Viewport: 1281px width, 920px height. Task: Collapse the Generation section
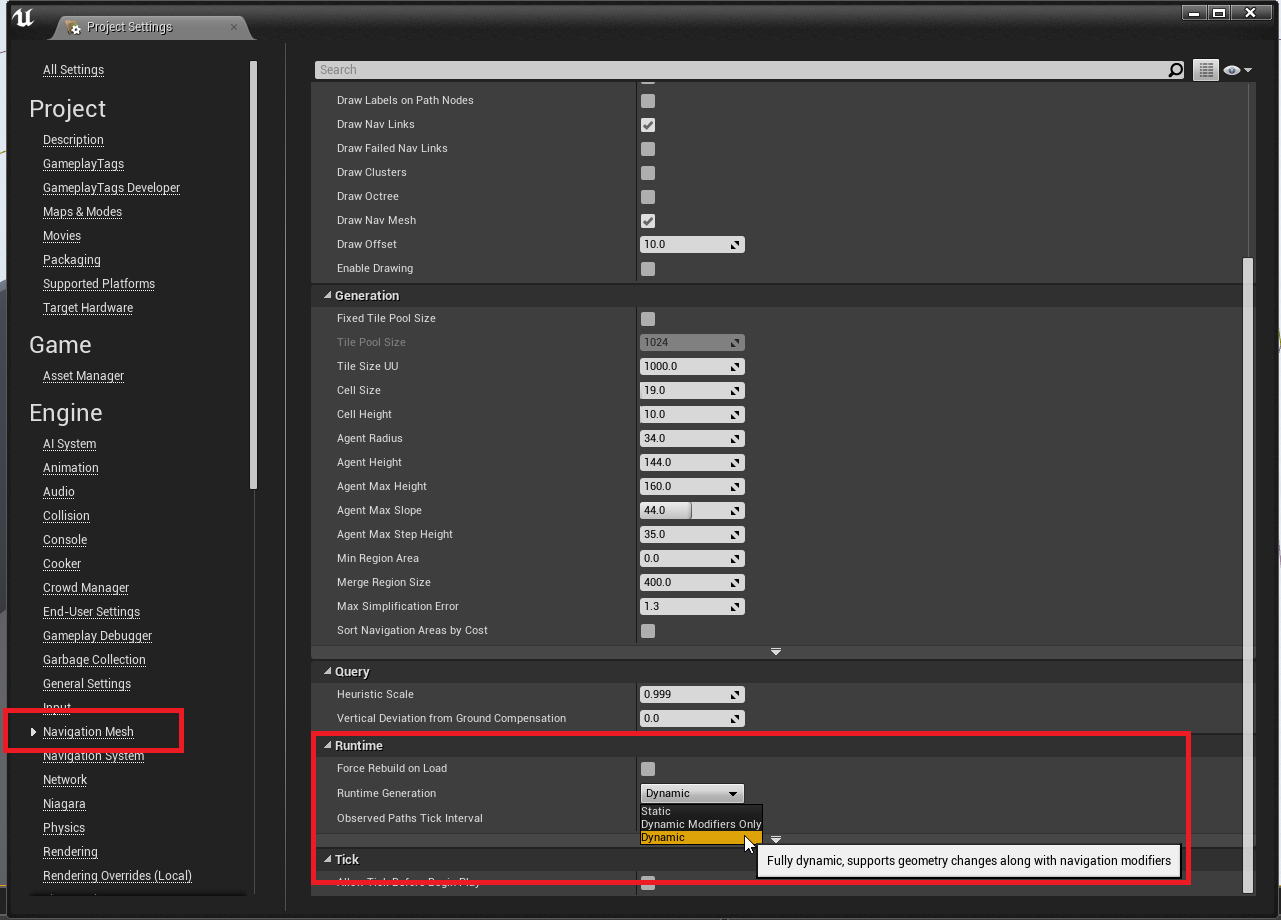tap(327, 296)
